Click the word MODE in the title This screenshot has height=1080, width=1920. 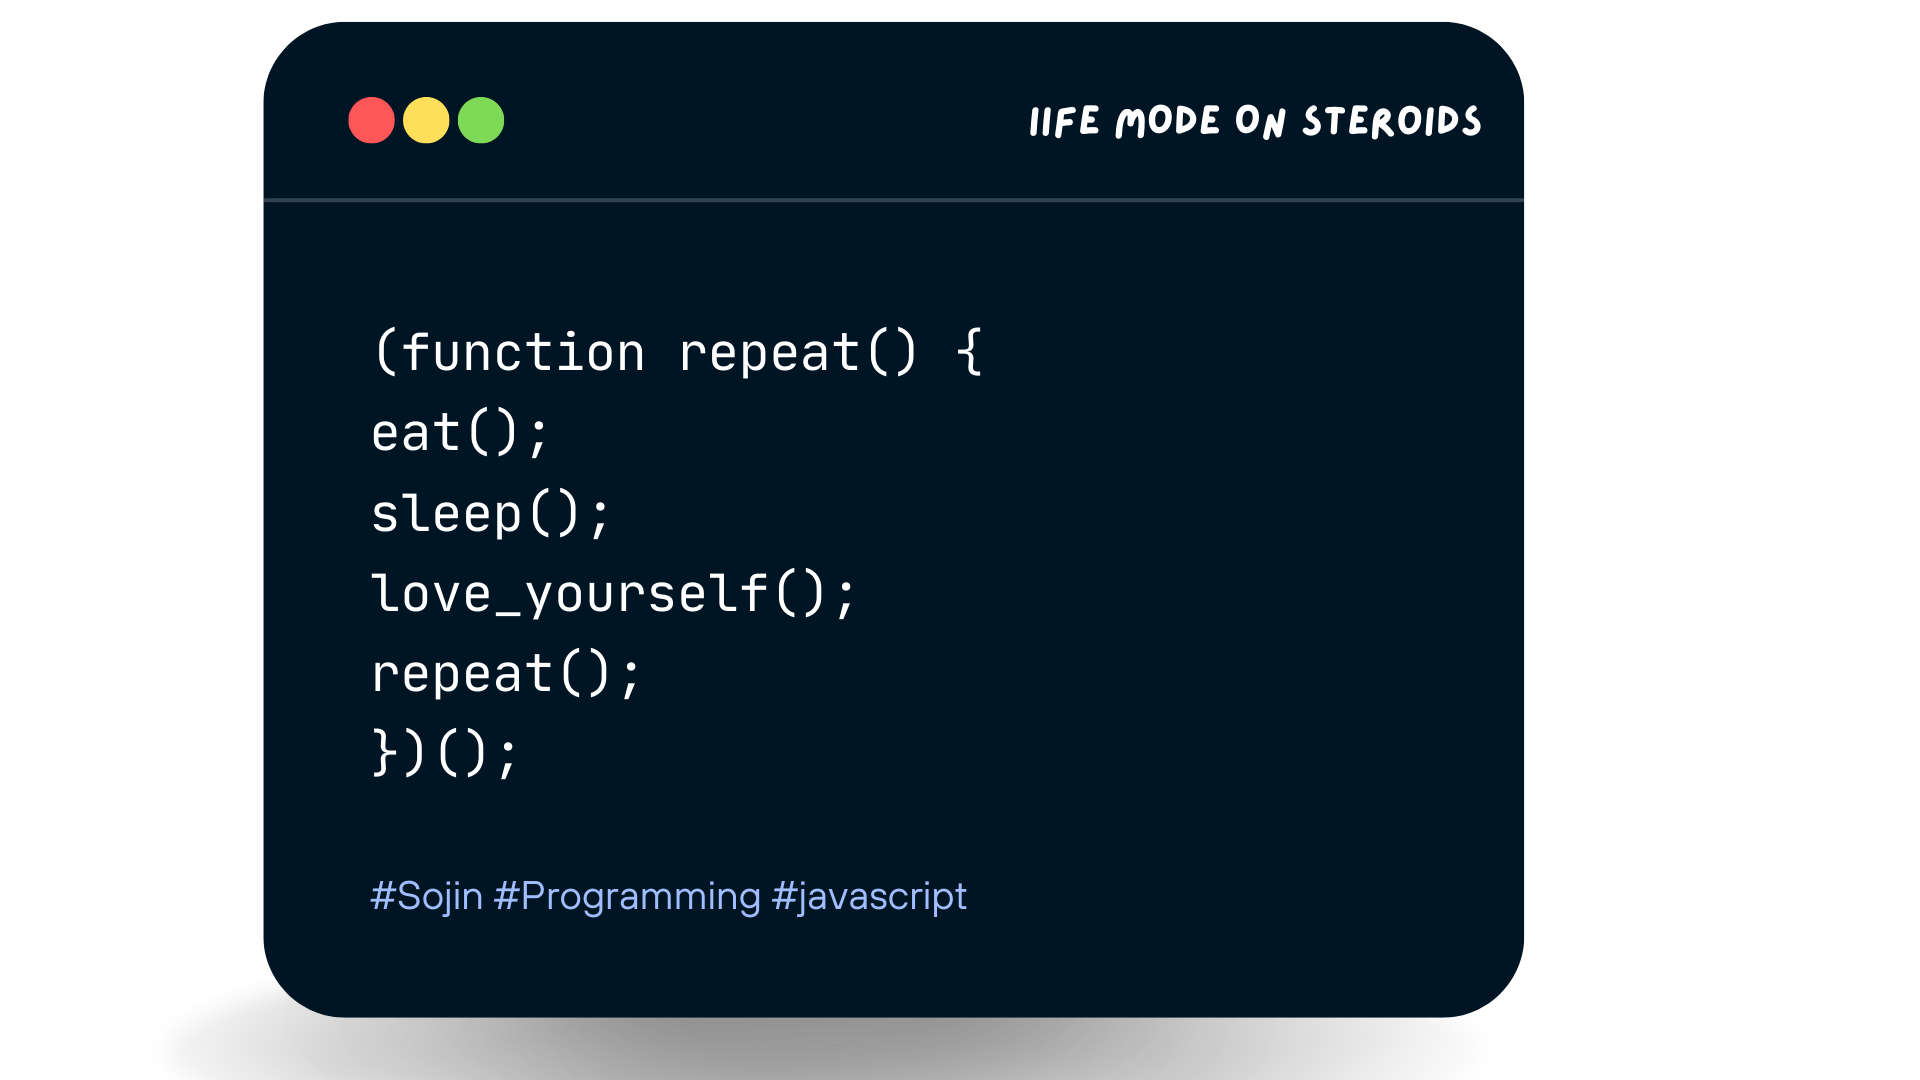[x=1167, y=122]
